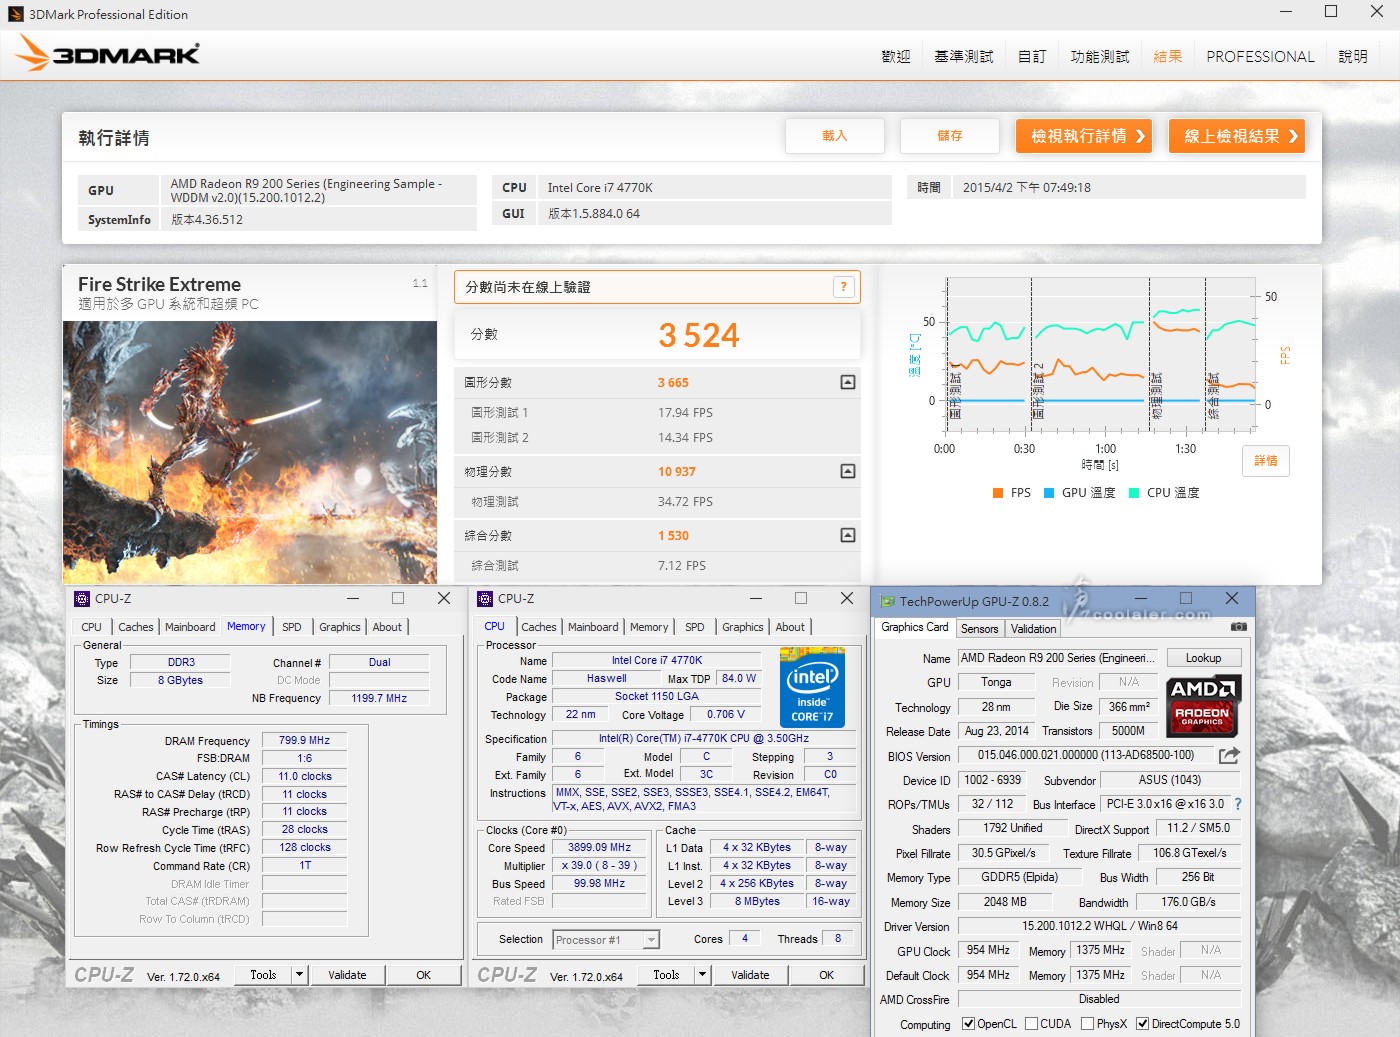
Task: Open the 歡迎 welcome tab in 3DMark
Action: pos(896,57)
